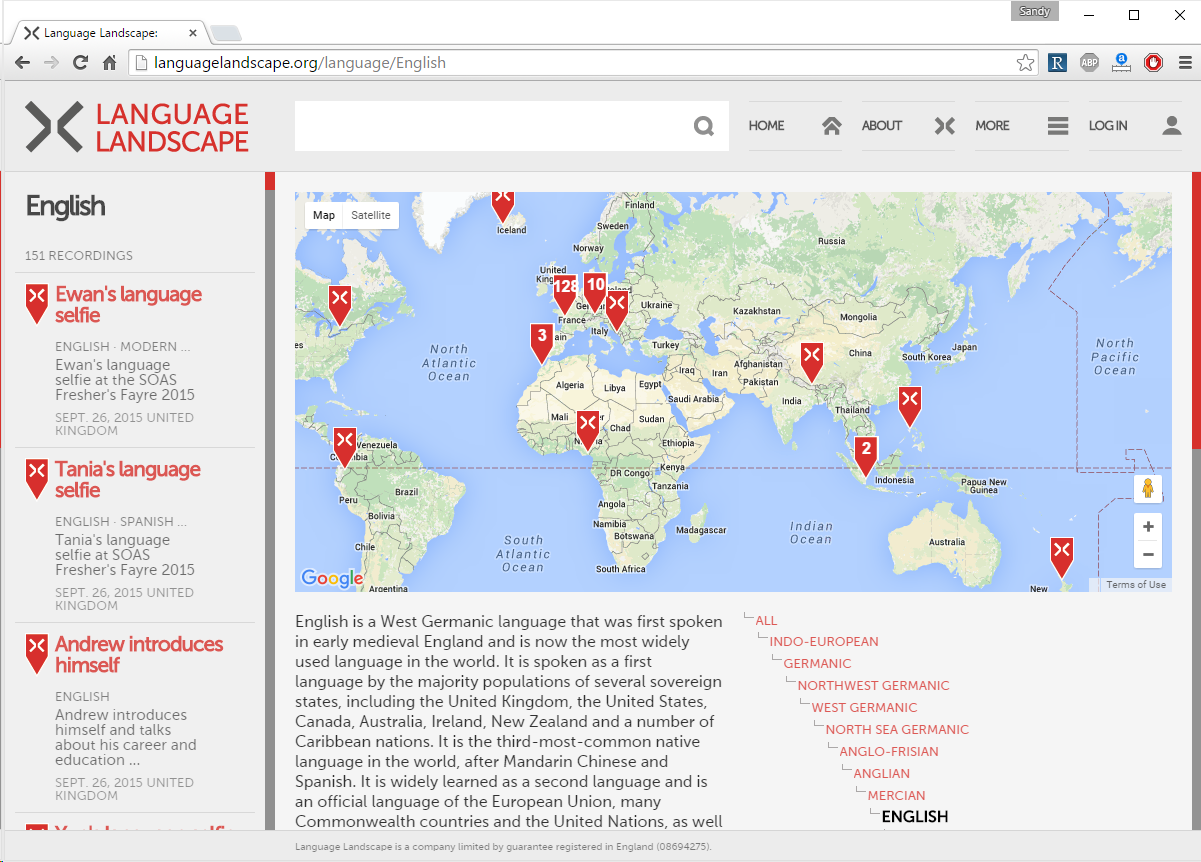Select NORTH SEA GERMANIC in the tree
The height and width of the screenshot is (862, 1201).
pos(897,730)
